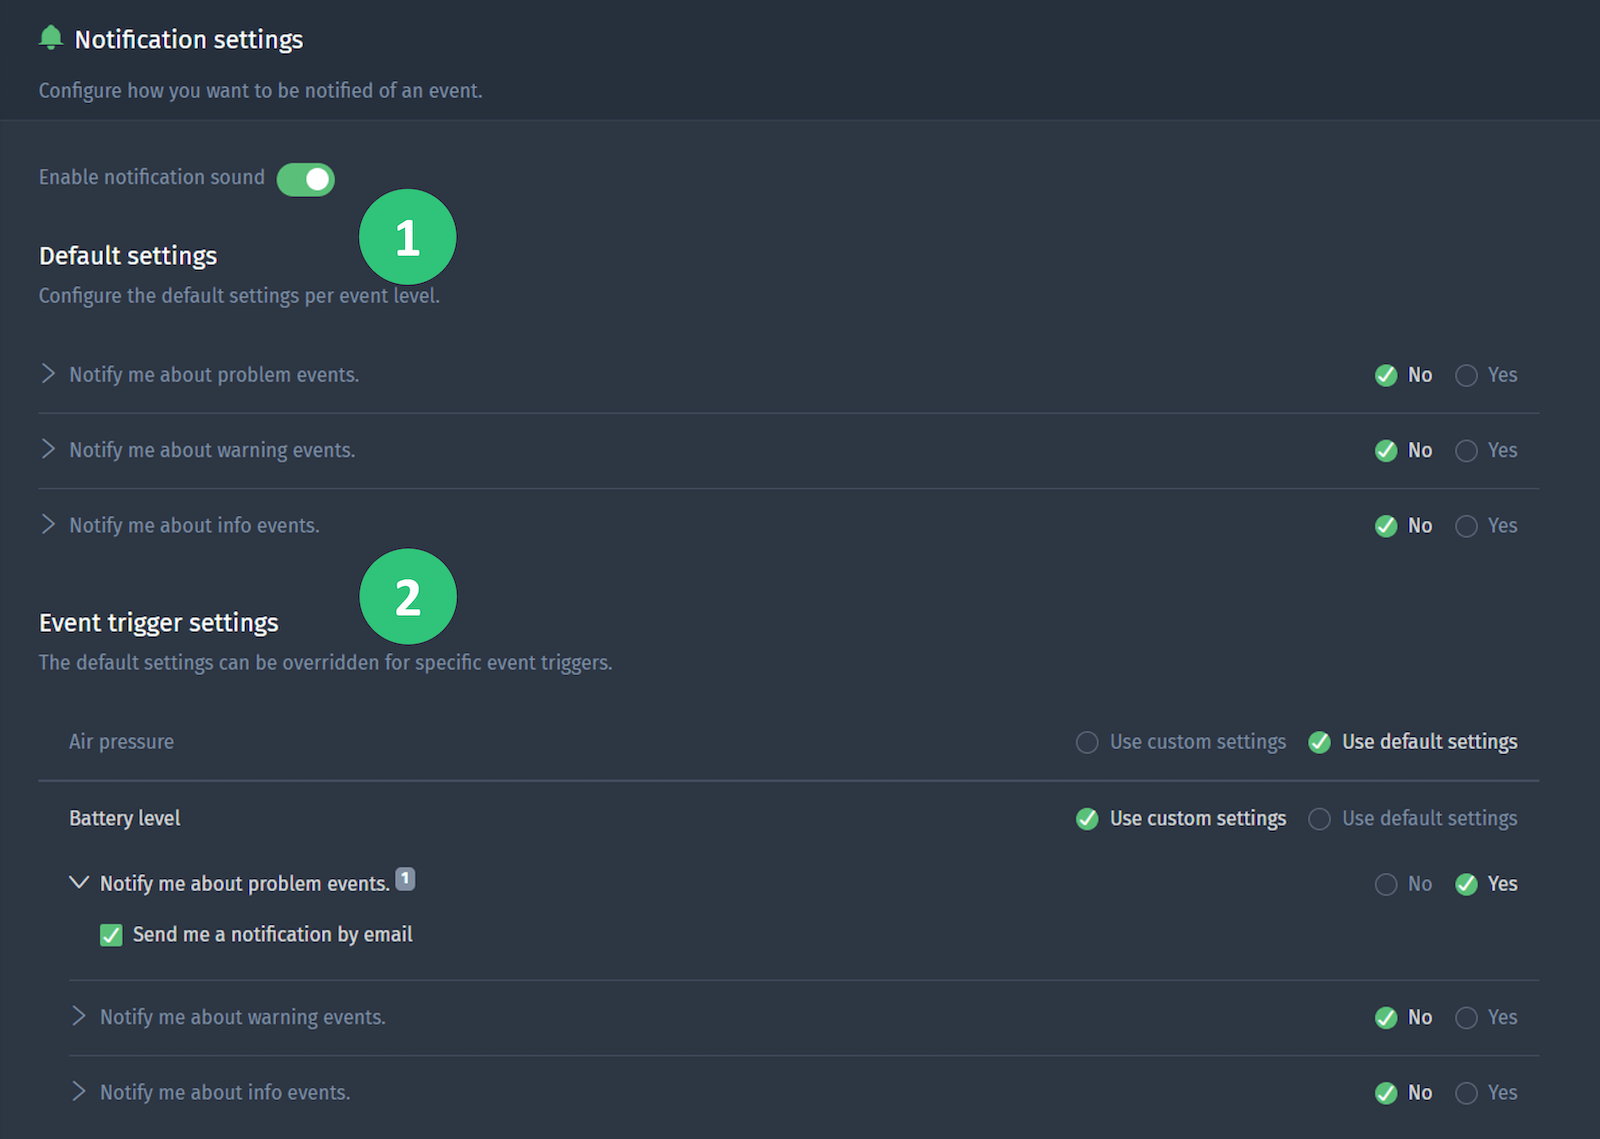Screen dimensions: 1600x1139
Task: Select Use custom settings for Air pressure
Action: click(1087, 742)
